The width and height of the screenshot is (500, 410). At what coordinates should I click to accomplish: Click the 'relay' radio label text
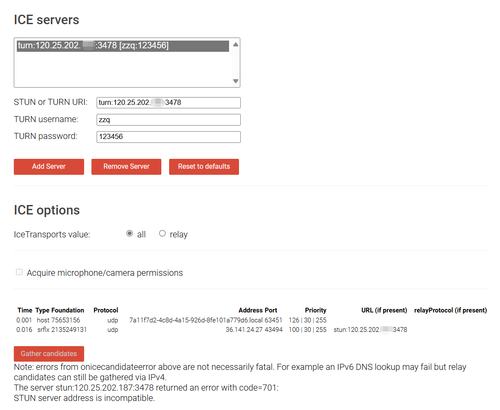tap(179, 235)
